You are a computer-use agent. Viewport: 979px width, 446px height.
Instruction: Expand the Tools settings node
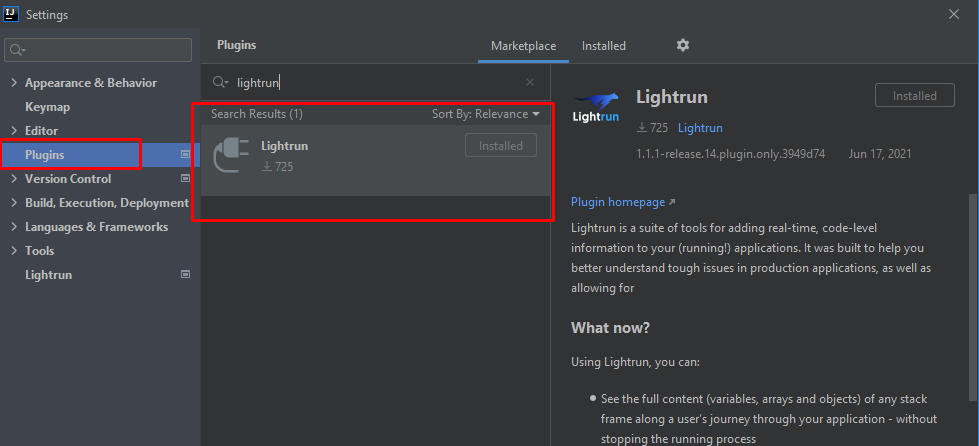pos(14,250)
